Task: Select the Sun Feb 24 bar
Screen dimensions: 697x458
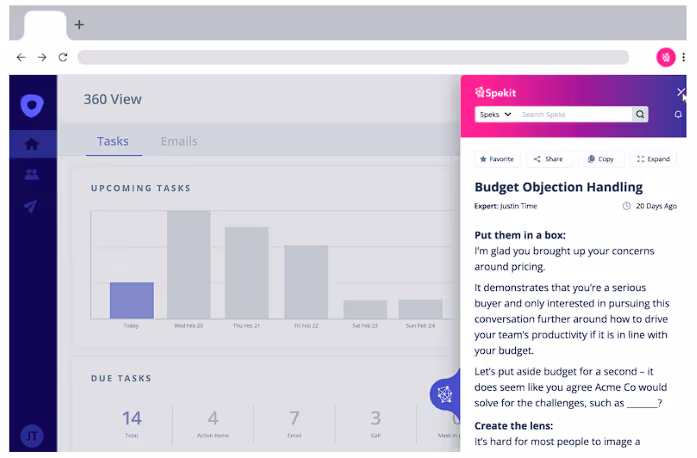Action: [x=421, y=309]
